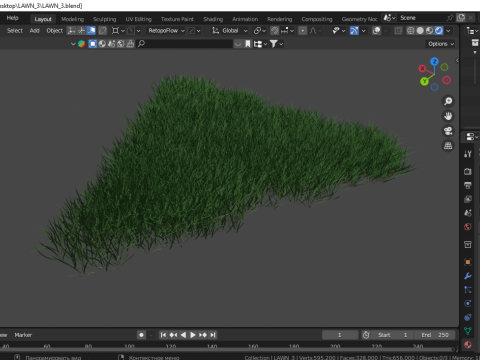This screenshot has height=360, width=480.
Task: Jump to the start frame
Action: tap(163, 335)
